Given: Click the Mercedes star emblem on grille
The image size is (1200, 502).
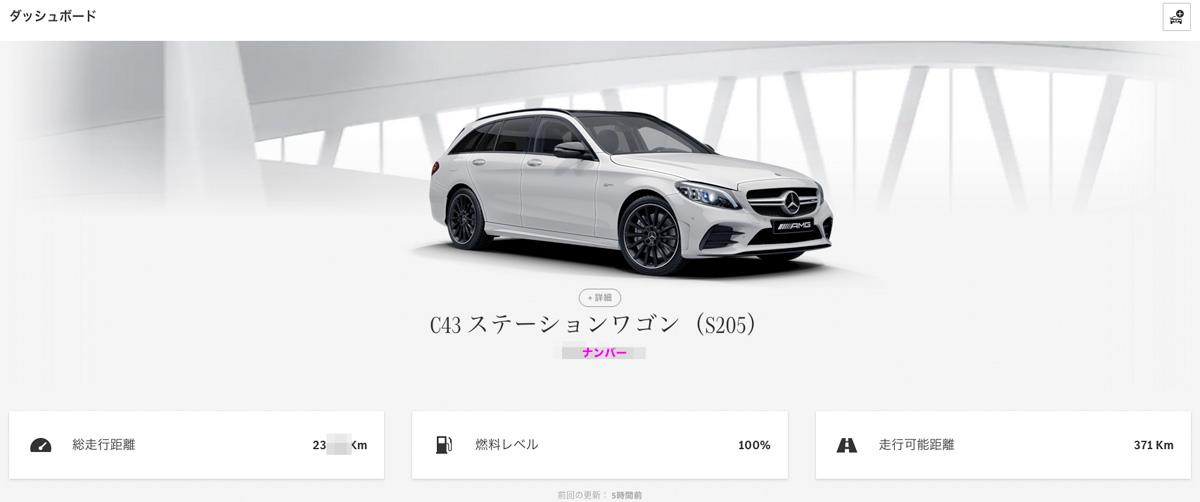Looking at the screenshot, I should click(x=793, y=204).
